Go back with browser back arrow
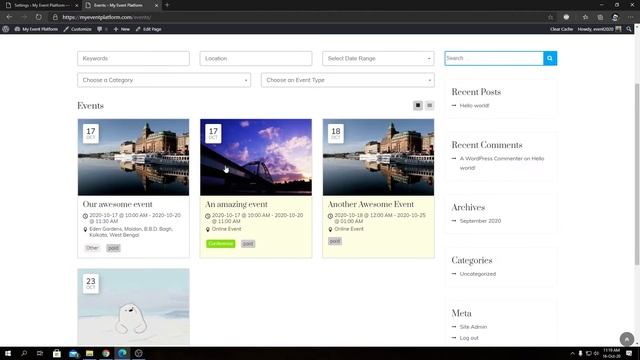The width and height of the screenshot is (640, 360). coord(9,17)
